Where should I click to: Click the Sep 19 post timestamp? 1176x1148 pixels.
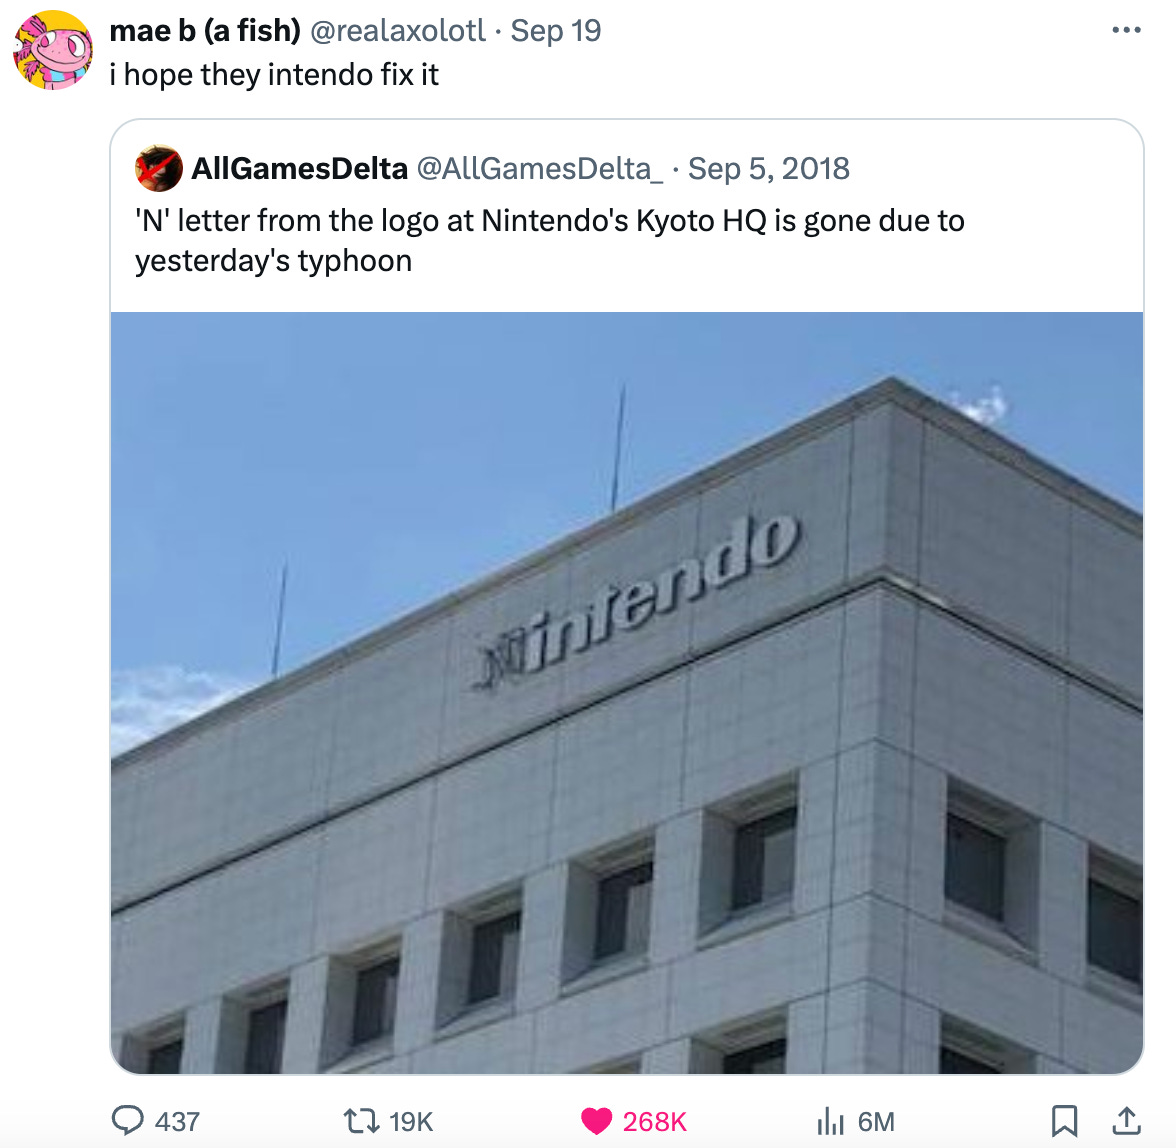click(556, 31)
